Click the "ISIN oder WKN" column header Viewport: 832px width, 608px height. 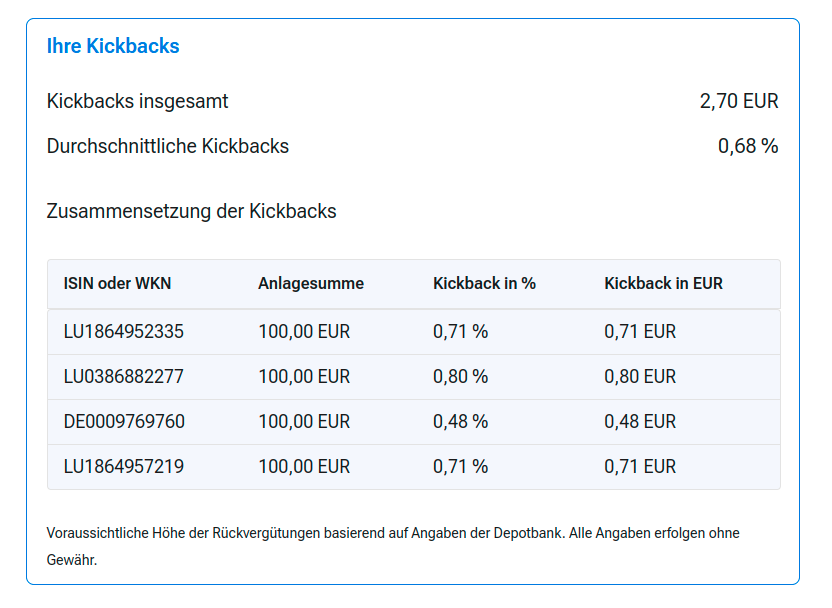[117, 283]
